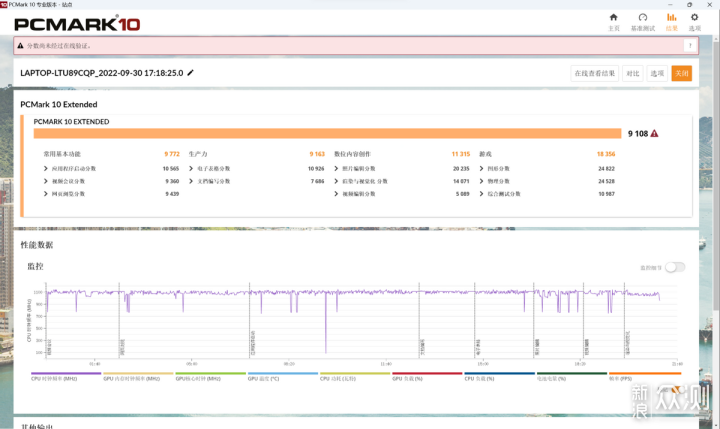
Task: Click the PCMark 10 Extended title
Action: tap(59, 104)
